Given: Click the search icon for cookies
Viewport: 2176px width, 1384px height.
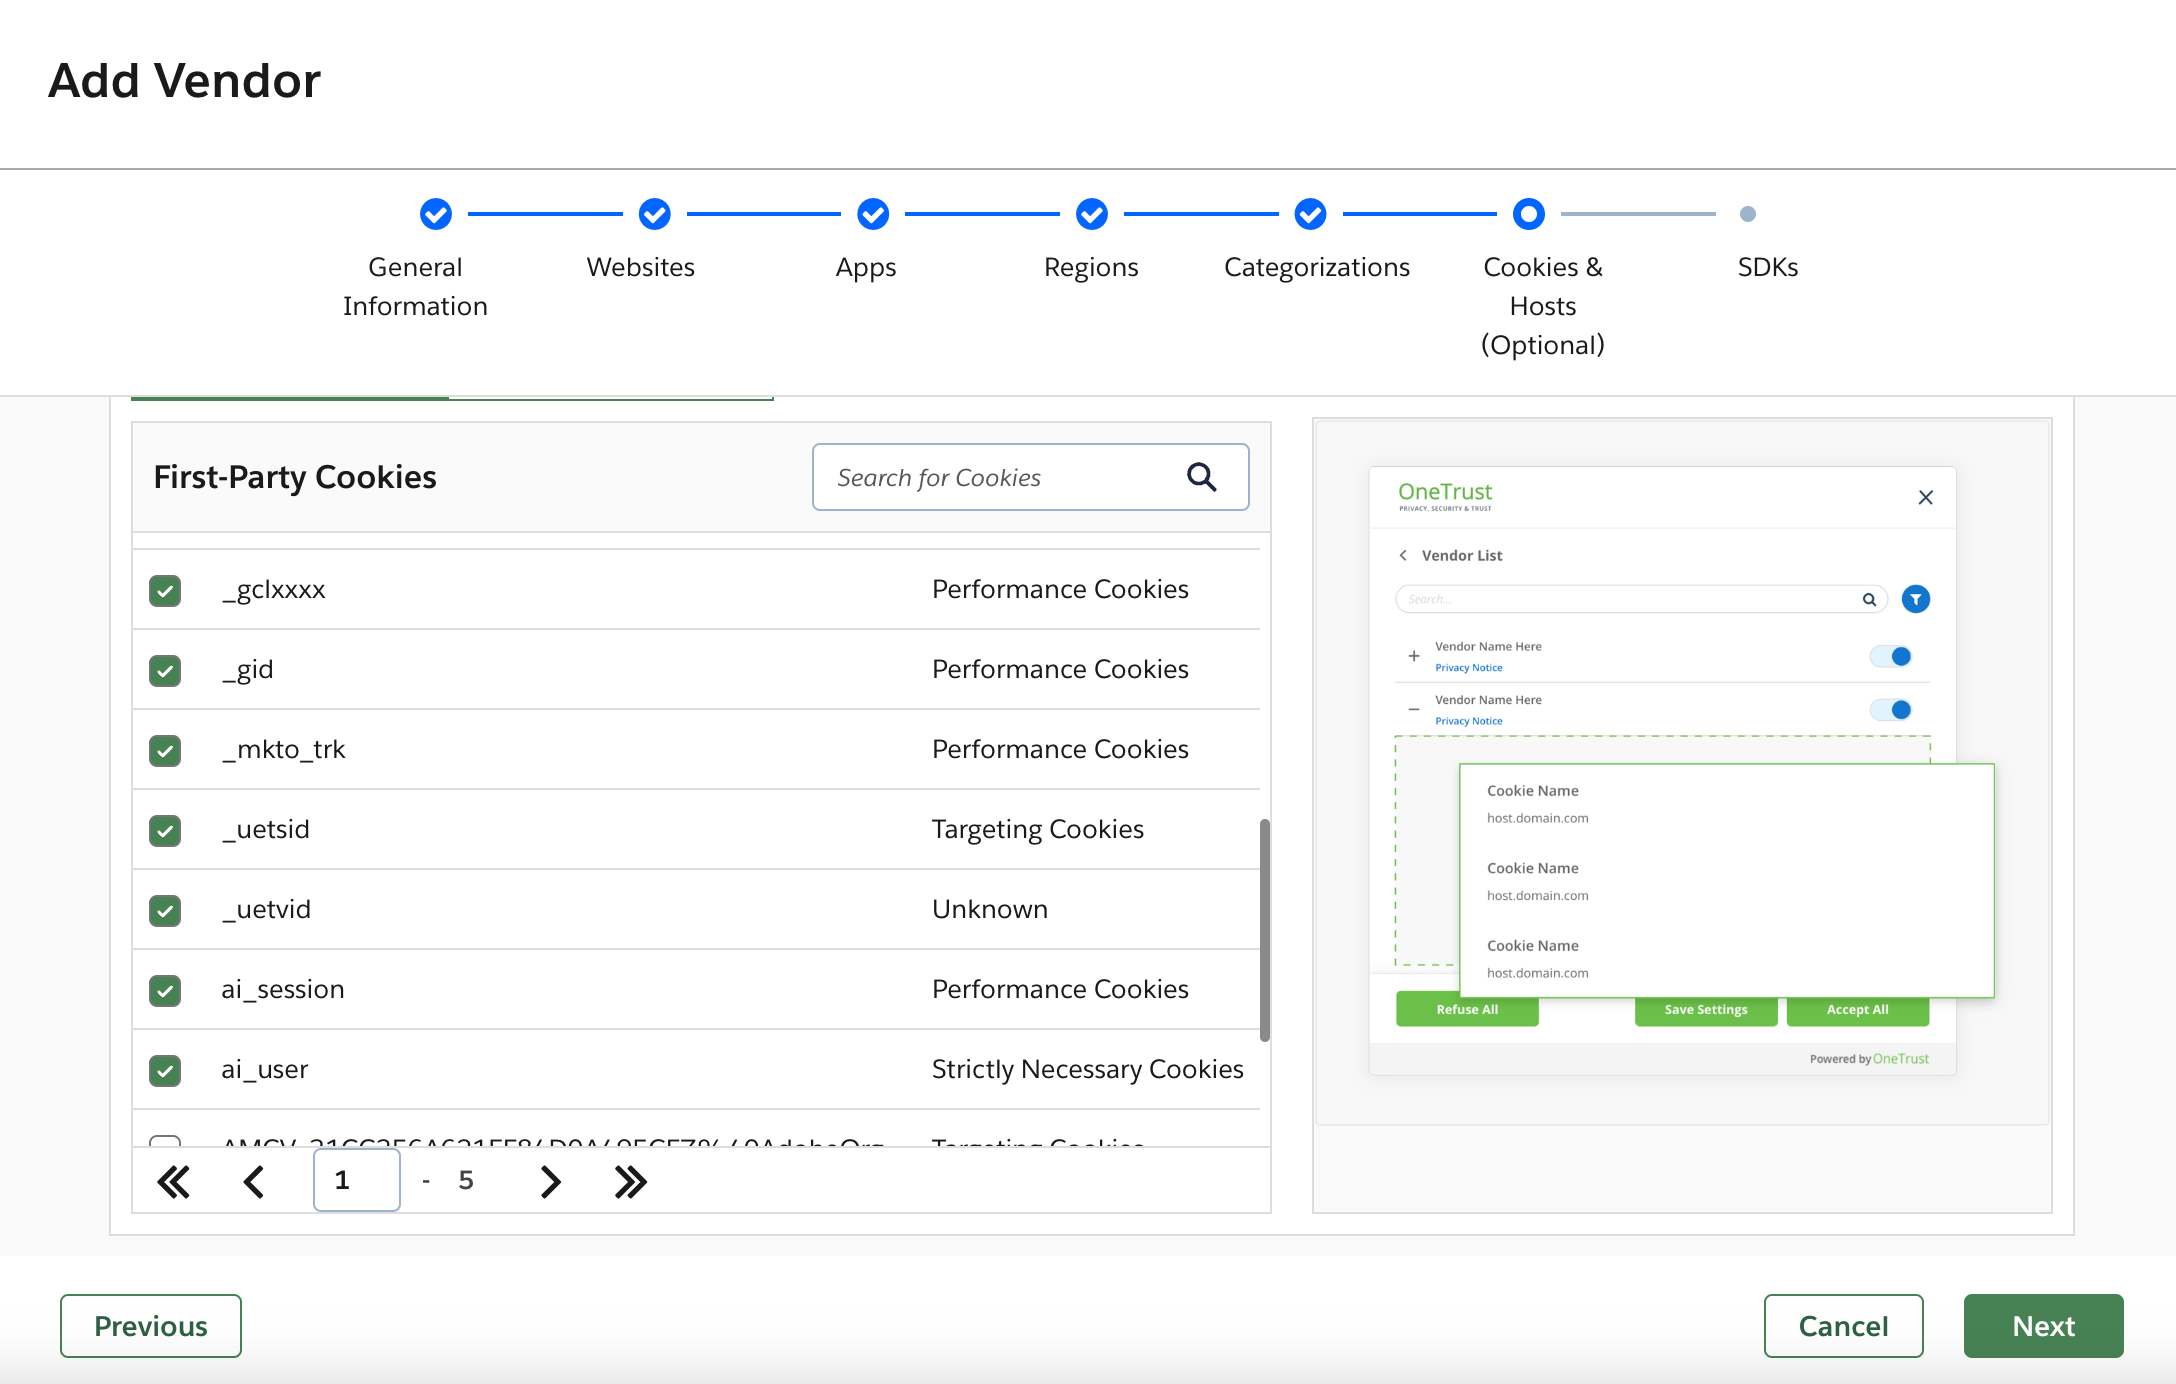Looking at the screenshot, I should [x=1204, y=477].
